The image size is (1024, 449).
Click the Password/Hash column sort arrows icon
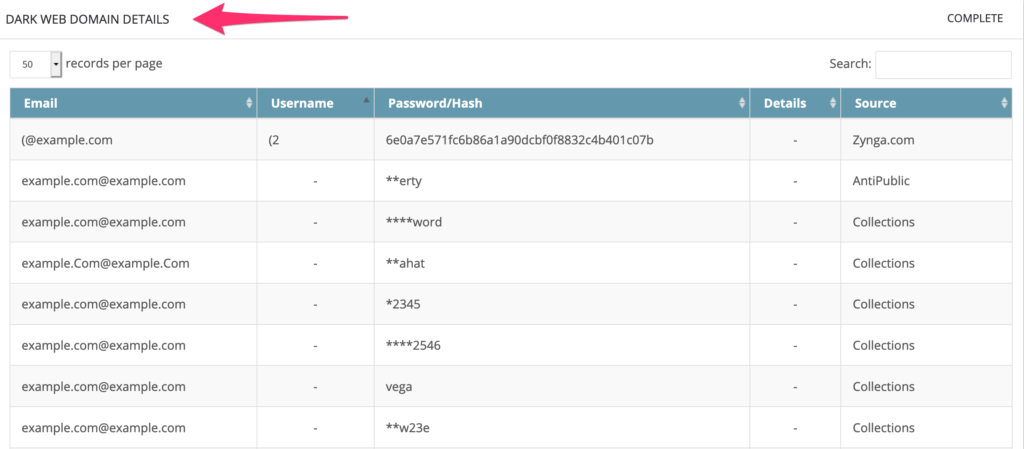pos(741,103)
